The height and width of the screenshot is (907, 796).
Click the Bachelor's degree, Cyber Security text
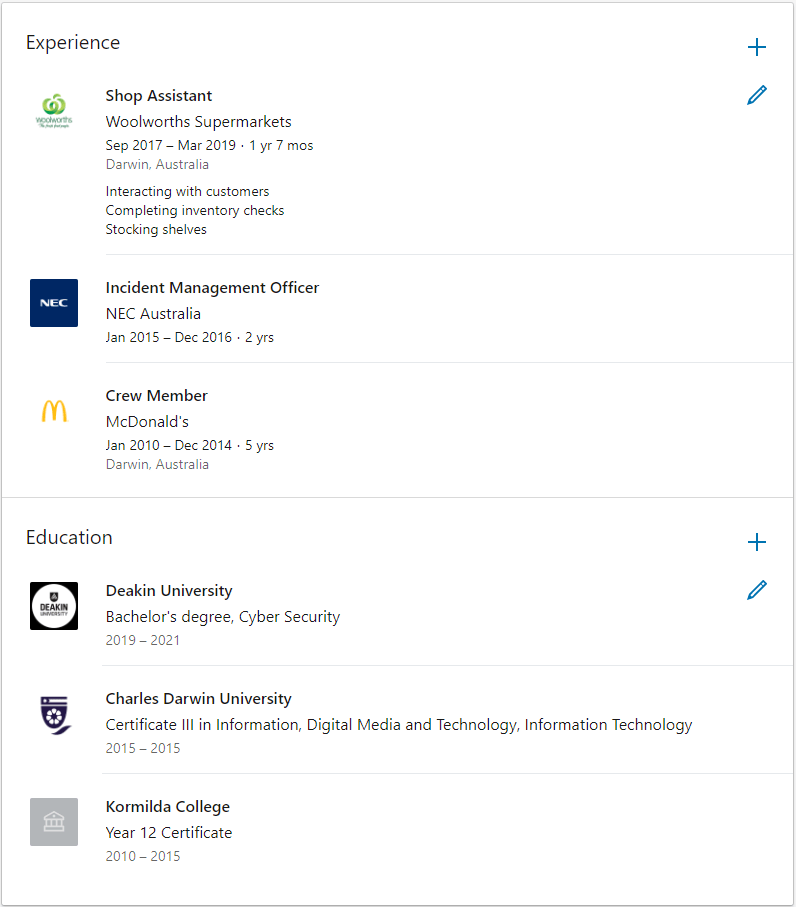[x=223, y=617]
